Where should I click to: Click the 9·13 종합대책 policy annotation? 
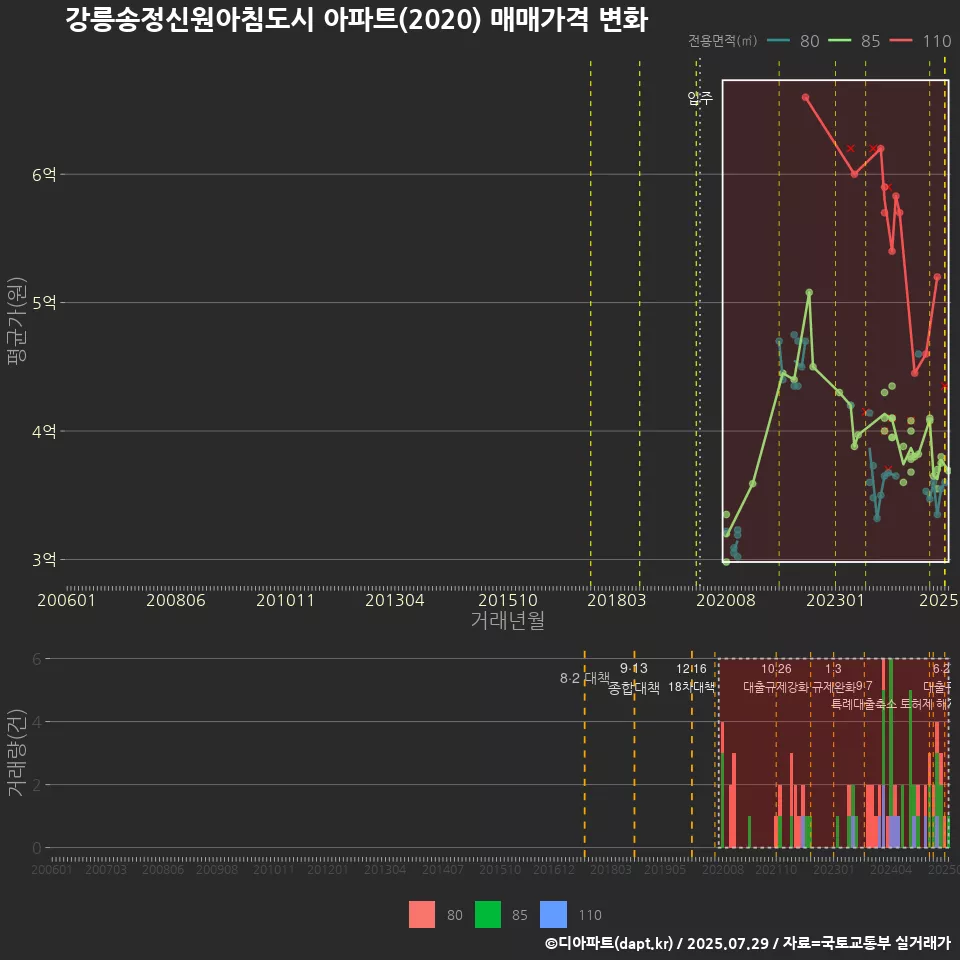(634, 678)
